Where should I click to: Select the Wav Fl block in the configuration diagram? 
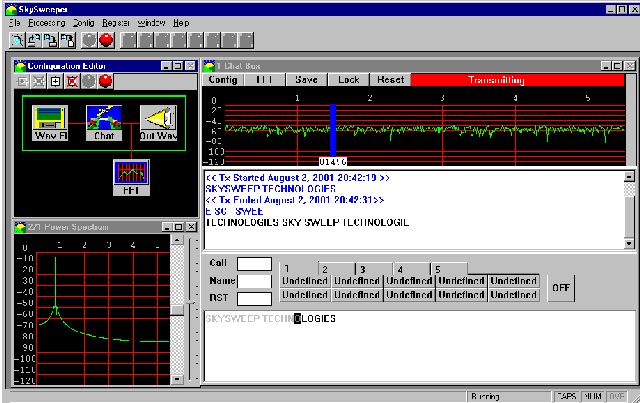(x=50, y=123)
